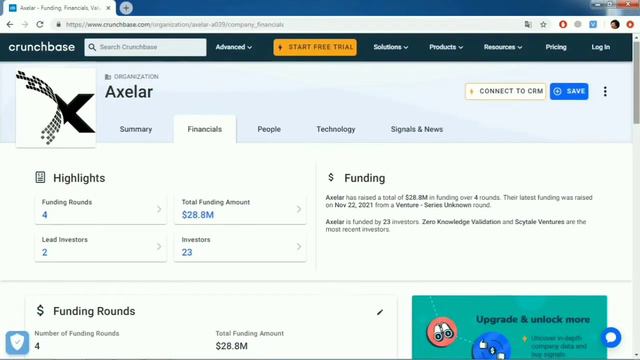Click Zero Knowledge Validation investor link
Screen dimensions: 640x360
pyautogui.click(x=461, y=222)
